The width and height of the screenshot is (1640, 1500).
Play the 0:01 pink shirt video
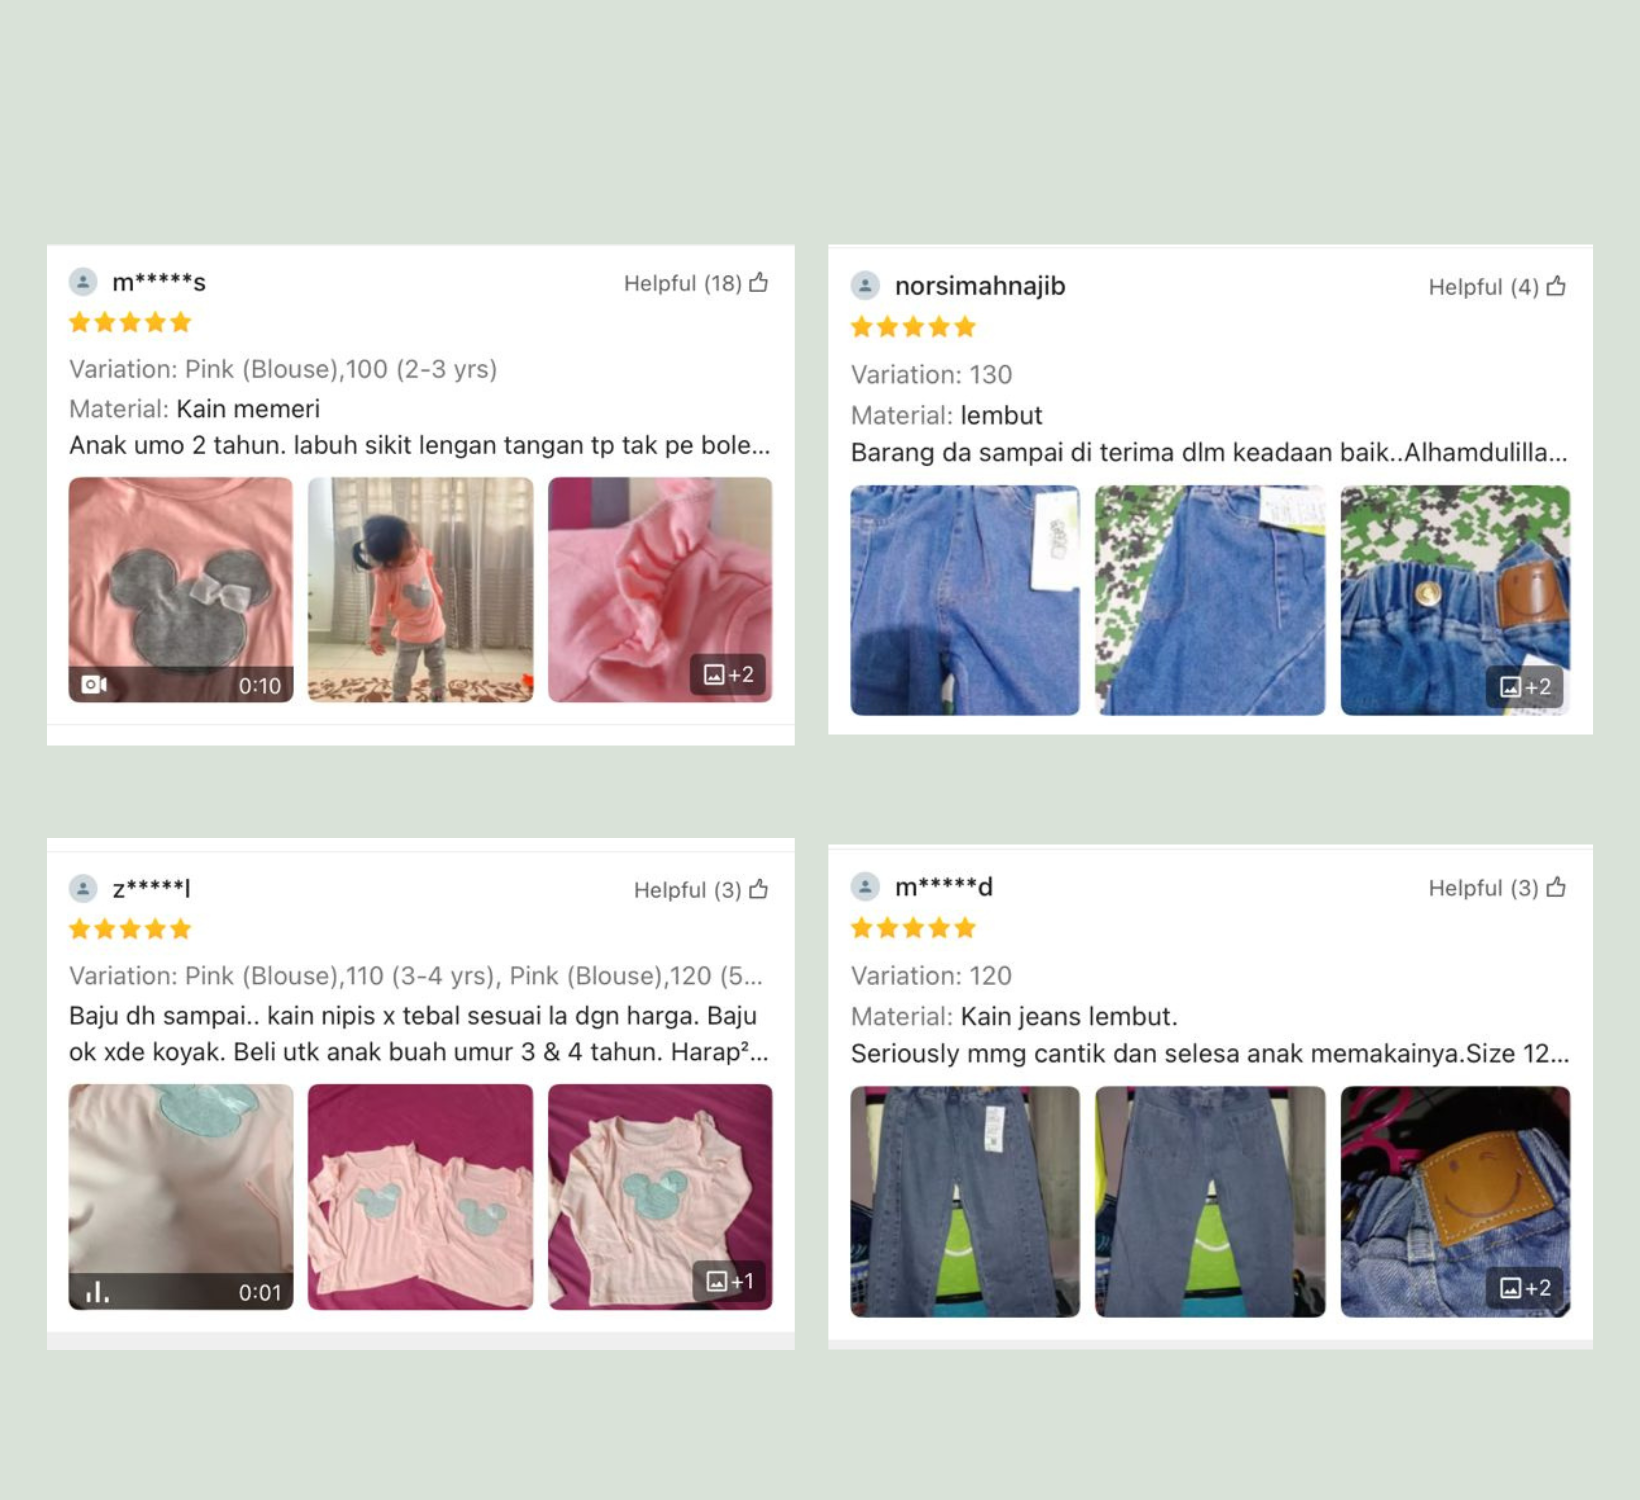click(181, 1197)
